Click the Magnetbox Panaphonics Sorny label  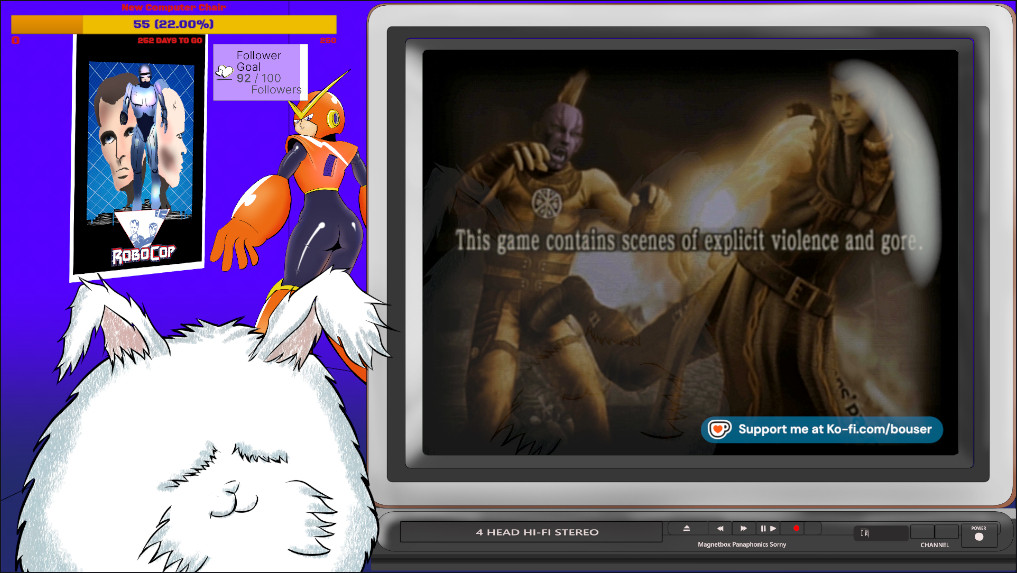741,544
